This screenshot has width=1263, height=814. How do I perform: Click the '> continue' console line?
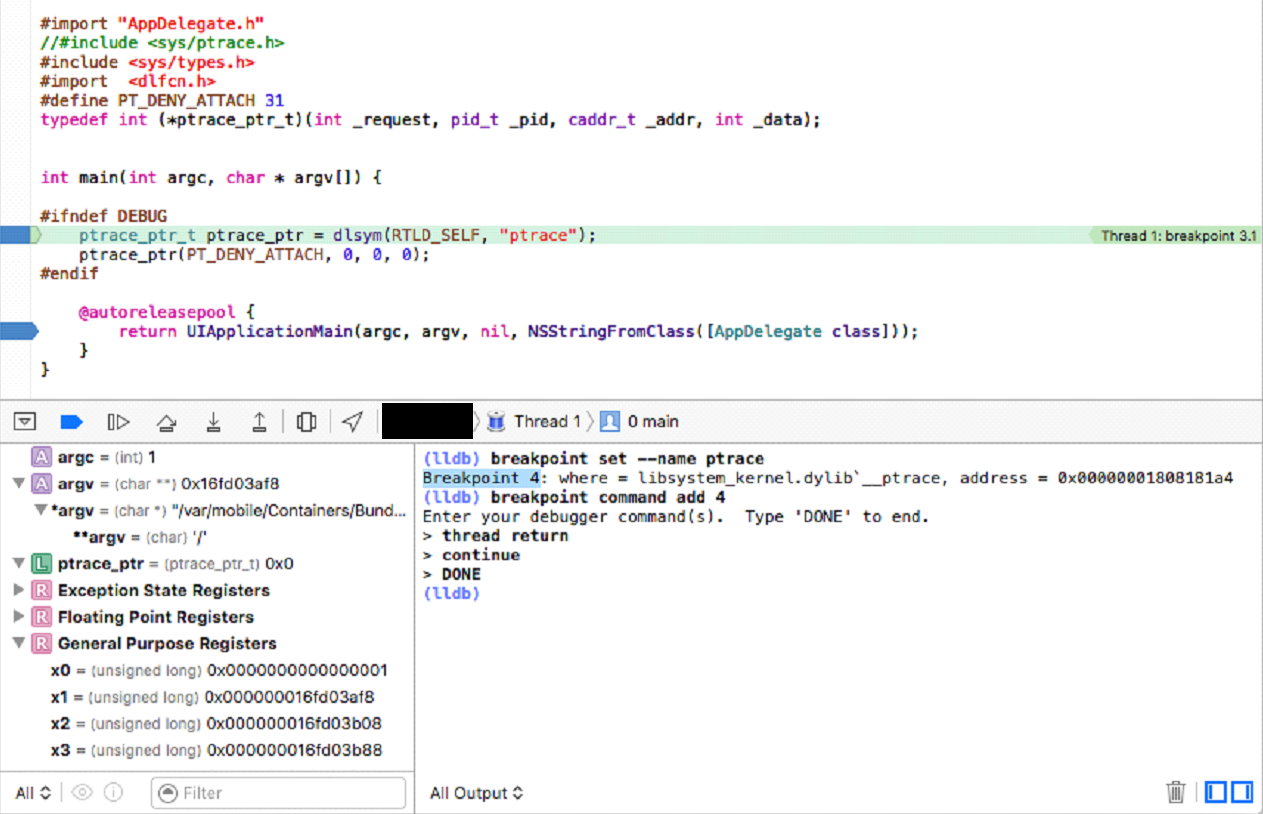point(471,555)
